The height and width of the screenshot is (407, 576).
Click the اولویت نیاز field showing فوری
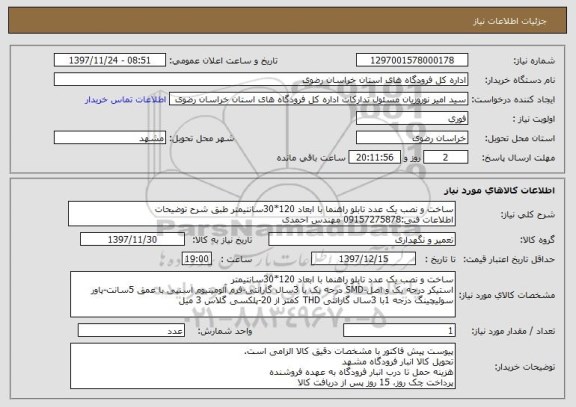(412, 119)
